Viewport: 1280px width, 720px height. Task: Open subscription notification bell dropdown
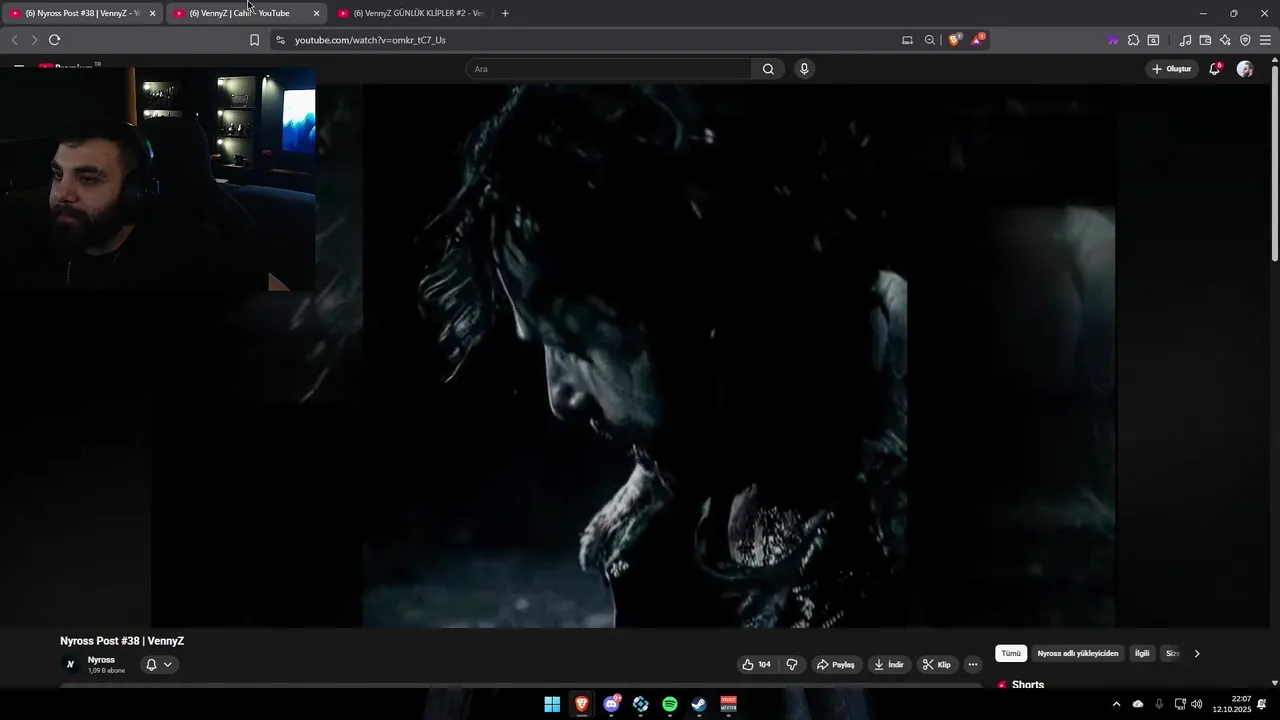158,665
